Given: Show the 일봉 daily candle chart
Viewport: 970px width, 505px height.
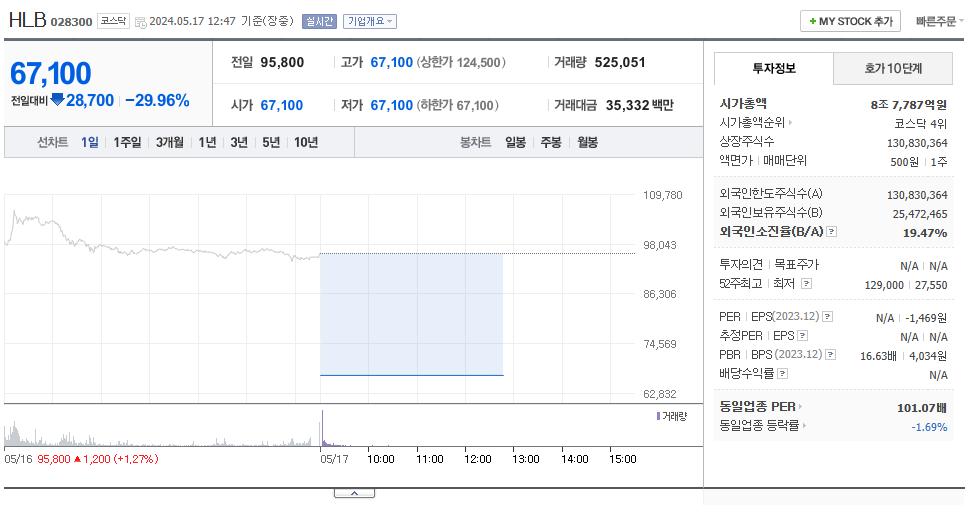Looking at the screenshot, I should pos(515,142).
